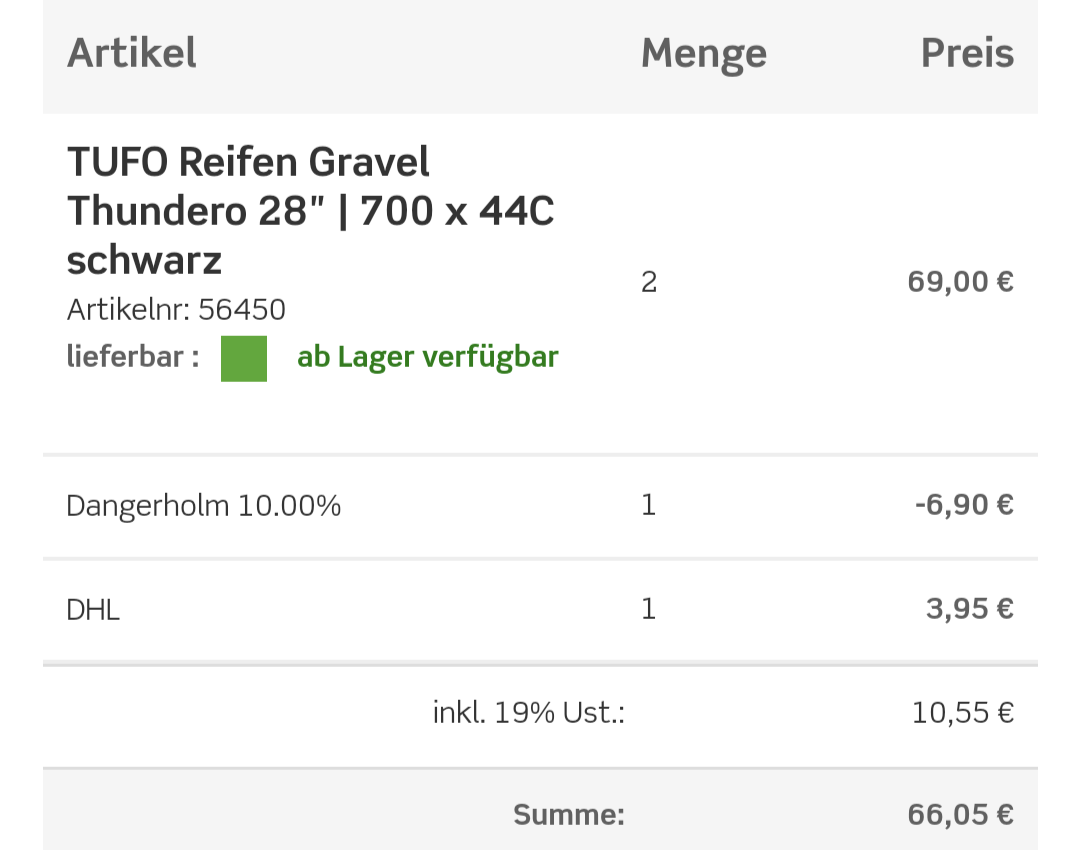1080x850 pixels.
Task: Click the 'Summe:' total label
Action: tap(568, 815)
